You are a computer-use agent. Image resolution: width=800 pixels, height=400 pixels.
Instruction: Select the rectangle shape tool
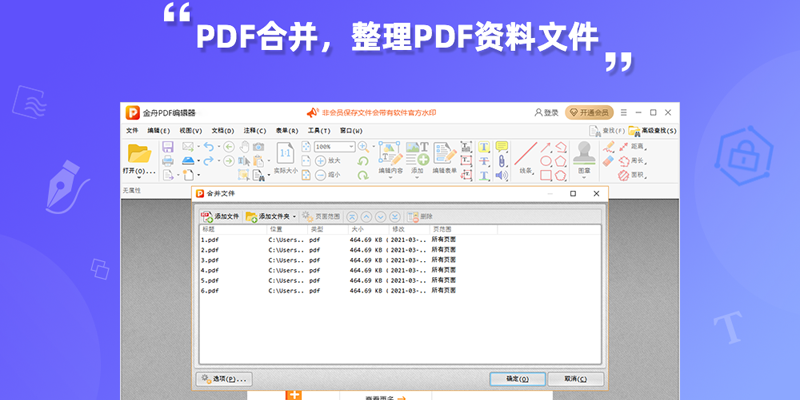[x=545, y=175]
